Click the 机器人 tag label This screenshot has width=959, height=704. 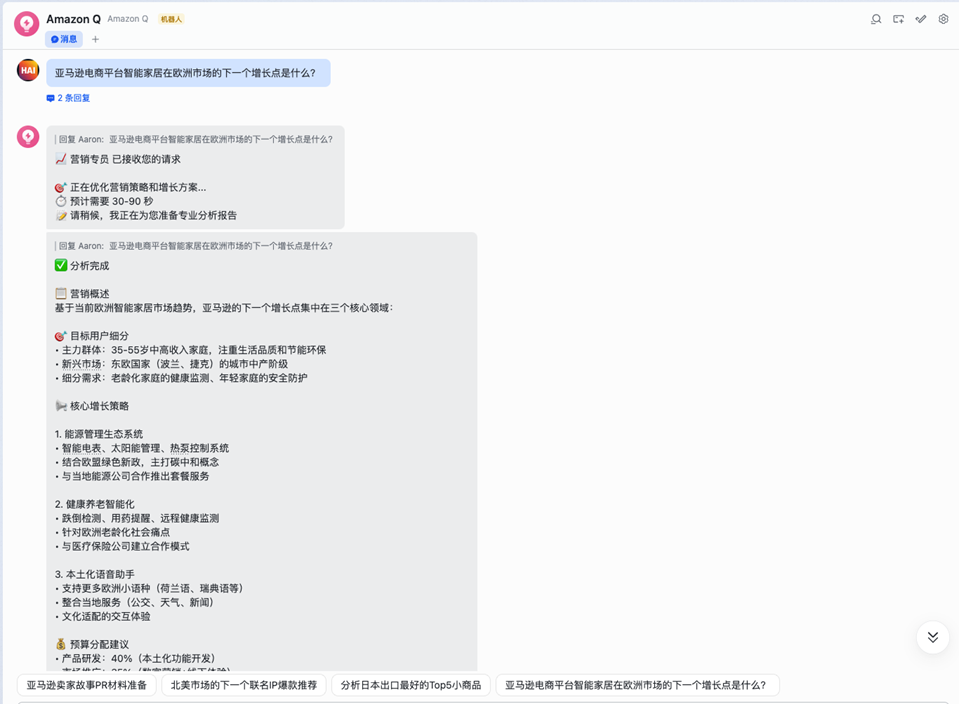point(171,19)
